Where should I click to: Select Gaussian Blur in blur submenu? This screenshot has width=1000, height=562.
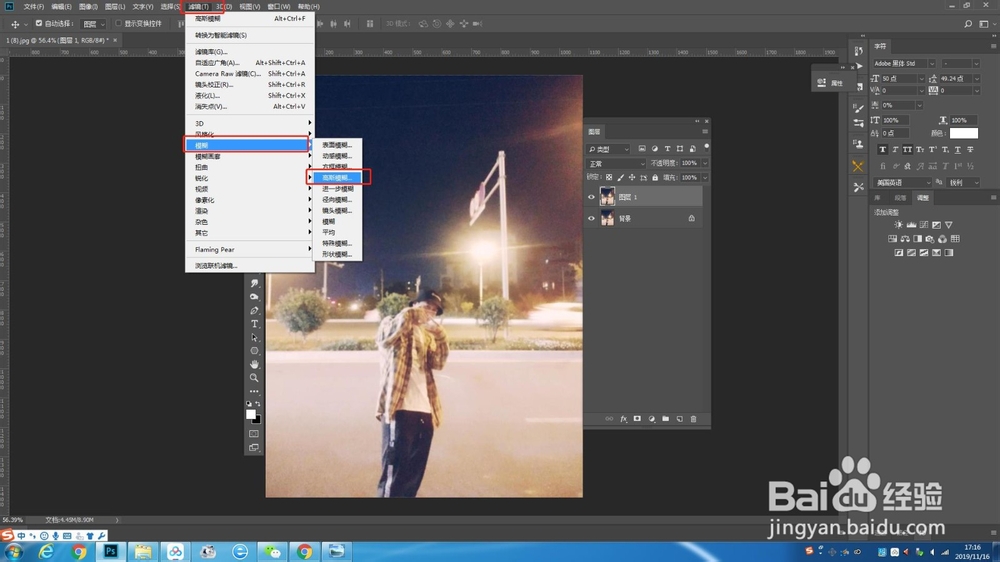[x=337, y=177]
